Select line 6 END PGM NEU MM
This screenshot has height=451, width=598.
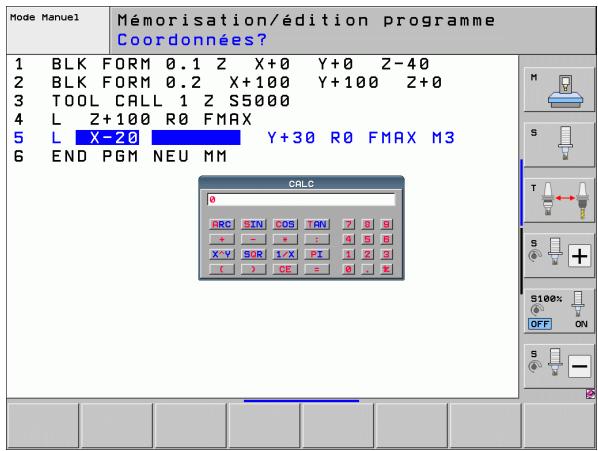click(x=120, y=156)
